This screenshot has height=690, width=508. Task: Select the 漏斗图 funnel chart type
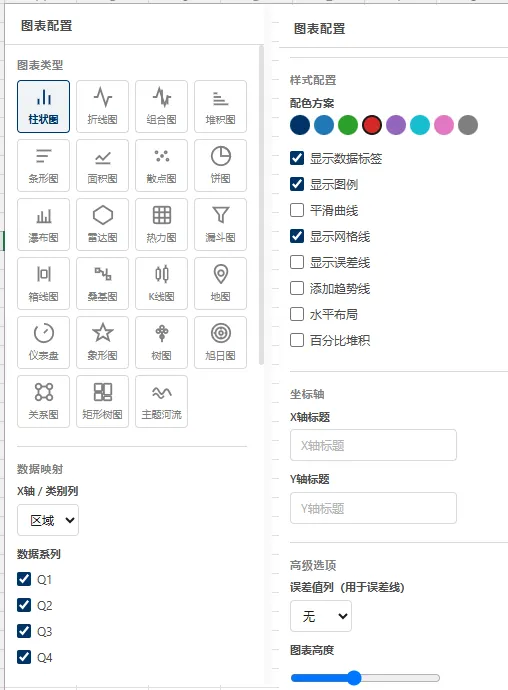221,224
